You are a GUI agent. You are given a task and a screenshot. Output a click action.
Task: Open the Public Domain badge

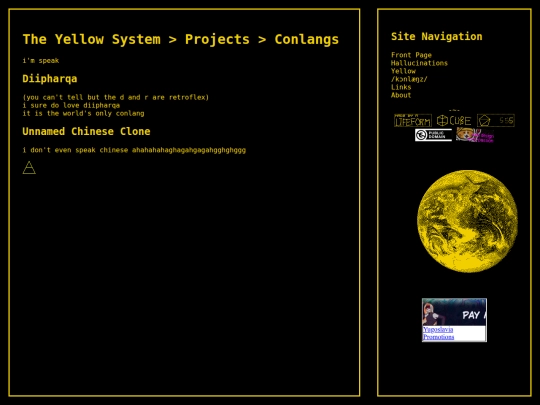(433, 135)
